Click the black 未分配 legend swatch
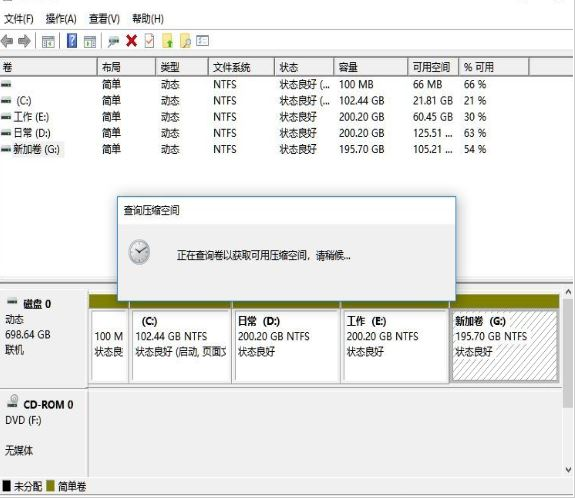Viewport: 579px width, 500px height. click(6, 486)
